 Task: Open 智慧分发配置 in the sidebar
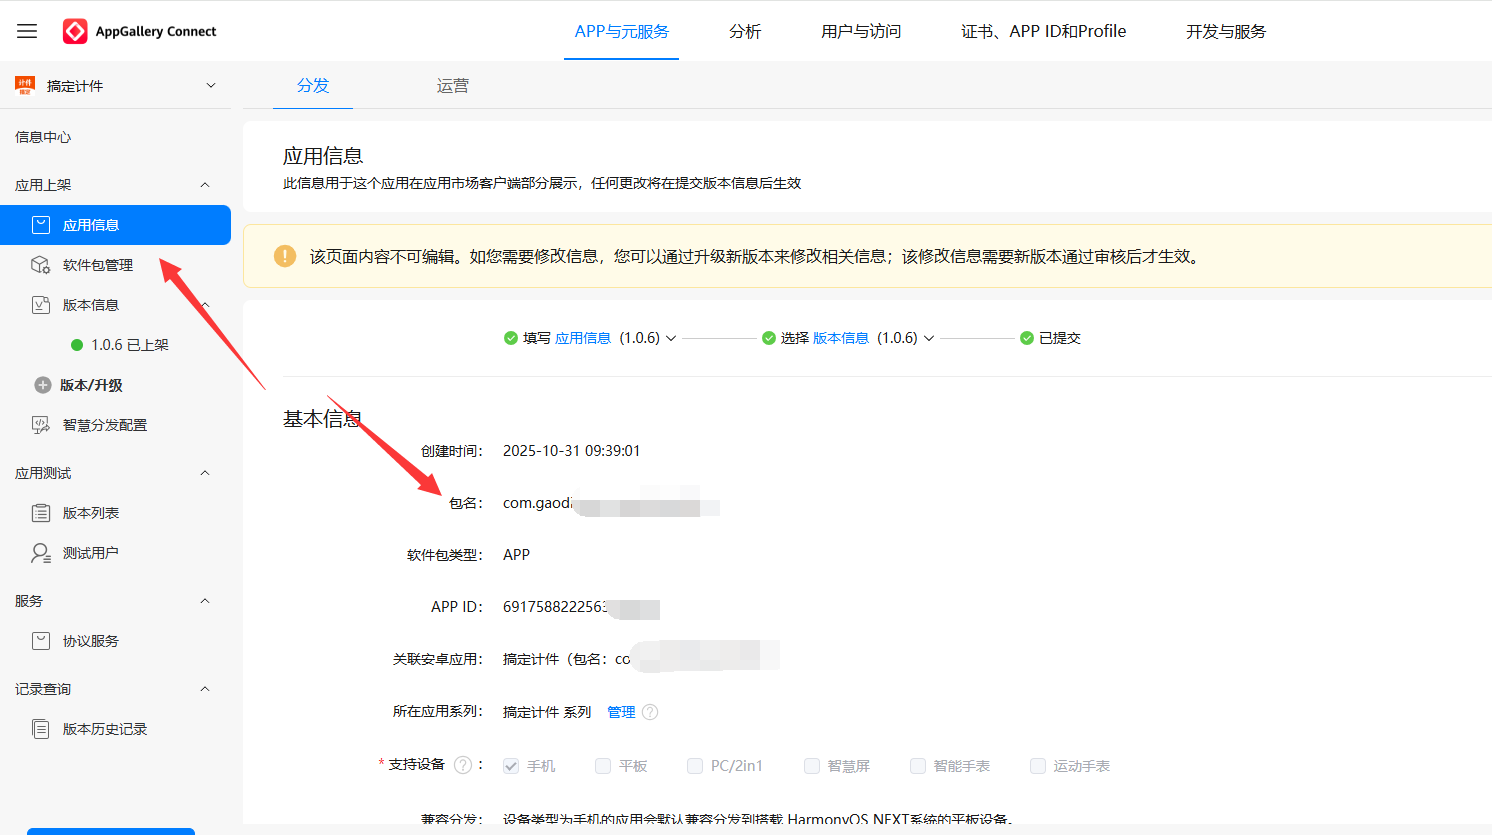click(105, 425)
